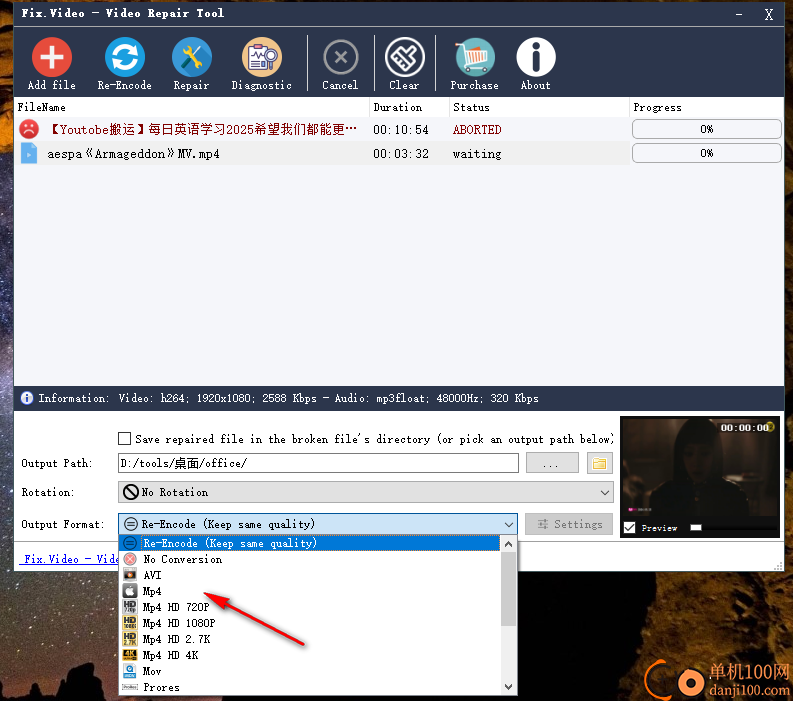
Task: Select the aborted Youtobe file row
Action: pos(322,129)
